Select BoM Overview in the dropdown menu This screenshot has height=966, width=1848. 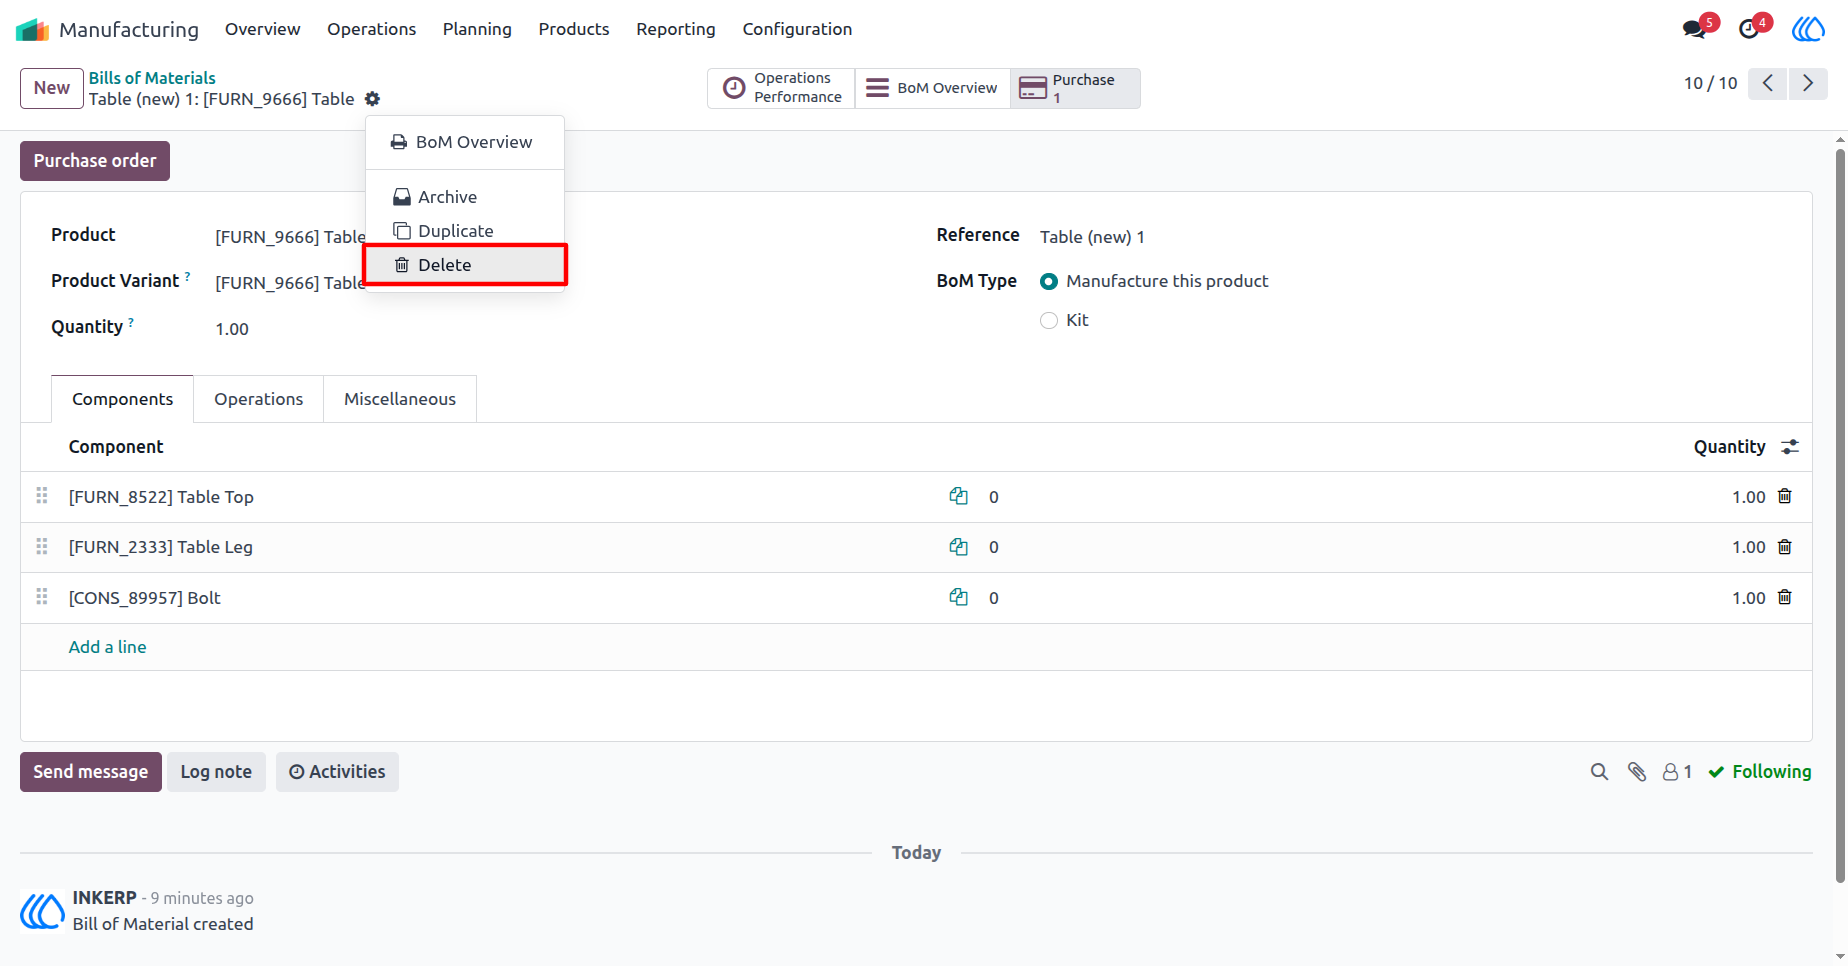[465, 142]
